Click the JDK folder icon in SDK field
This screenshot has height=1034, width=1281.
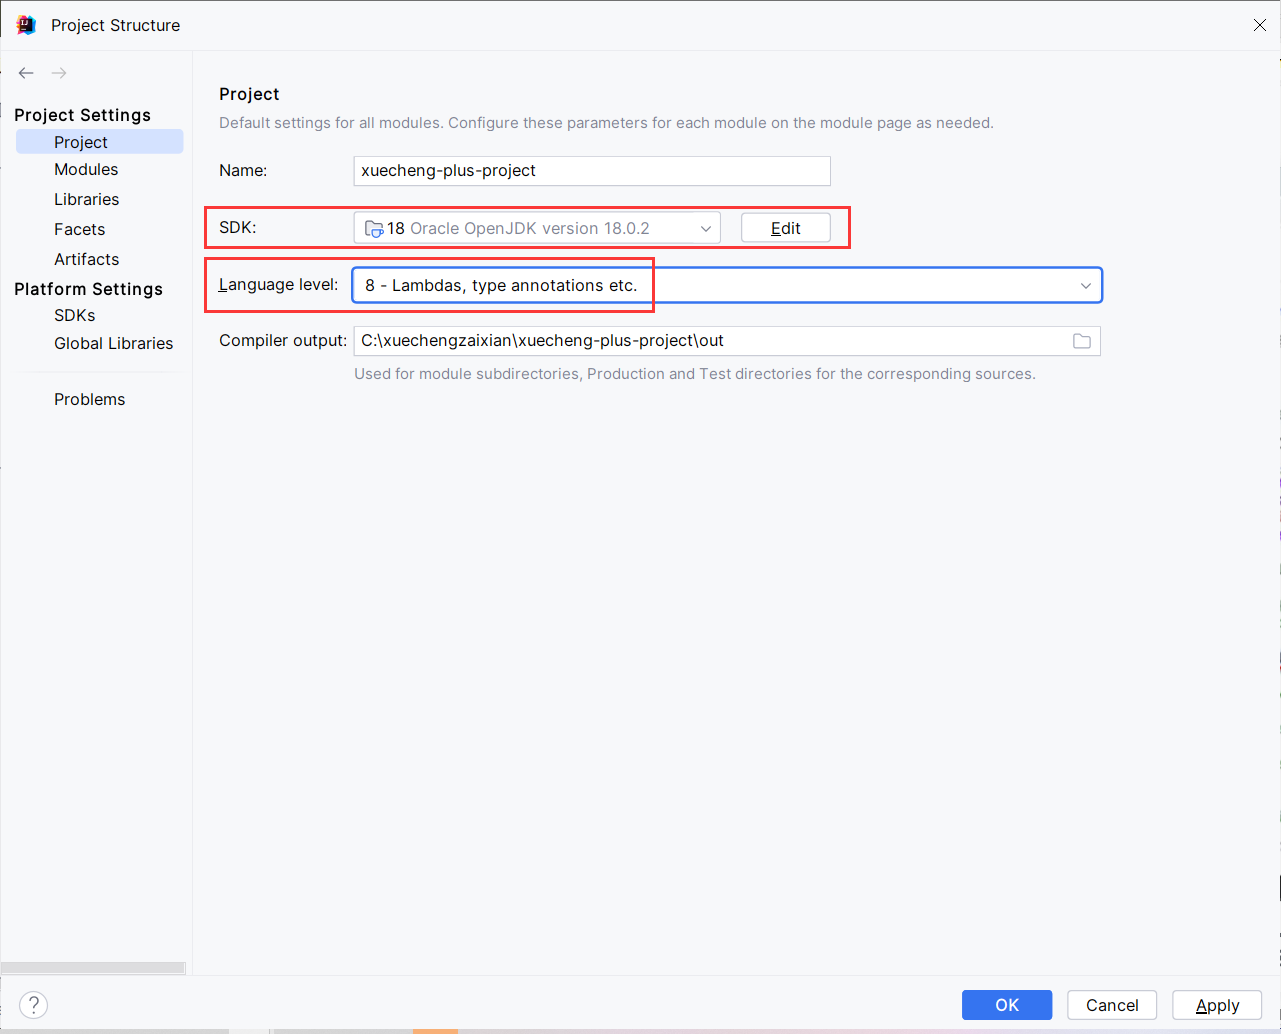[374, 228]
